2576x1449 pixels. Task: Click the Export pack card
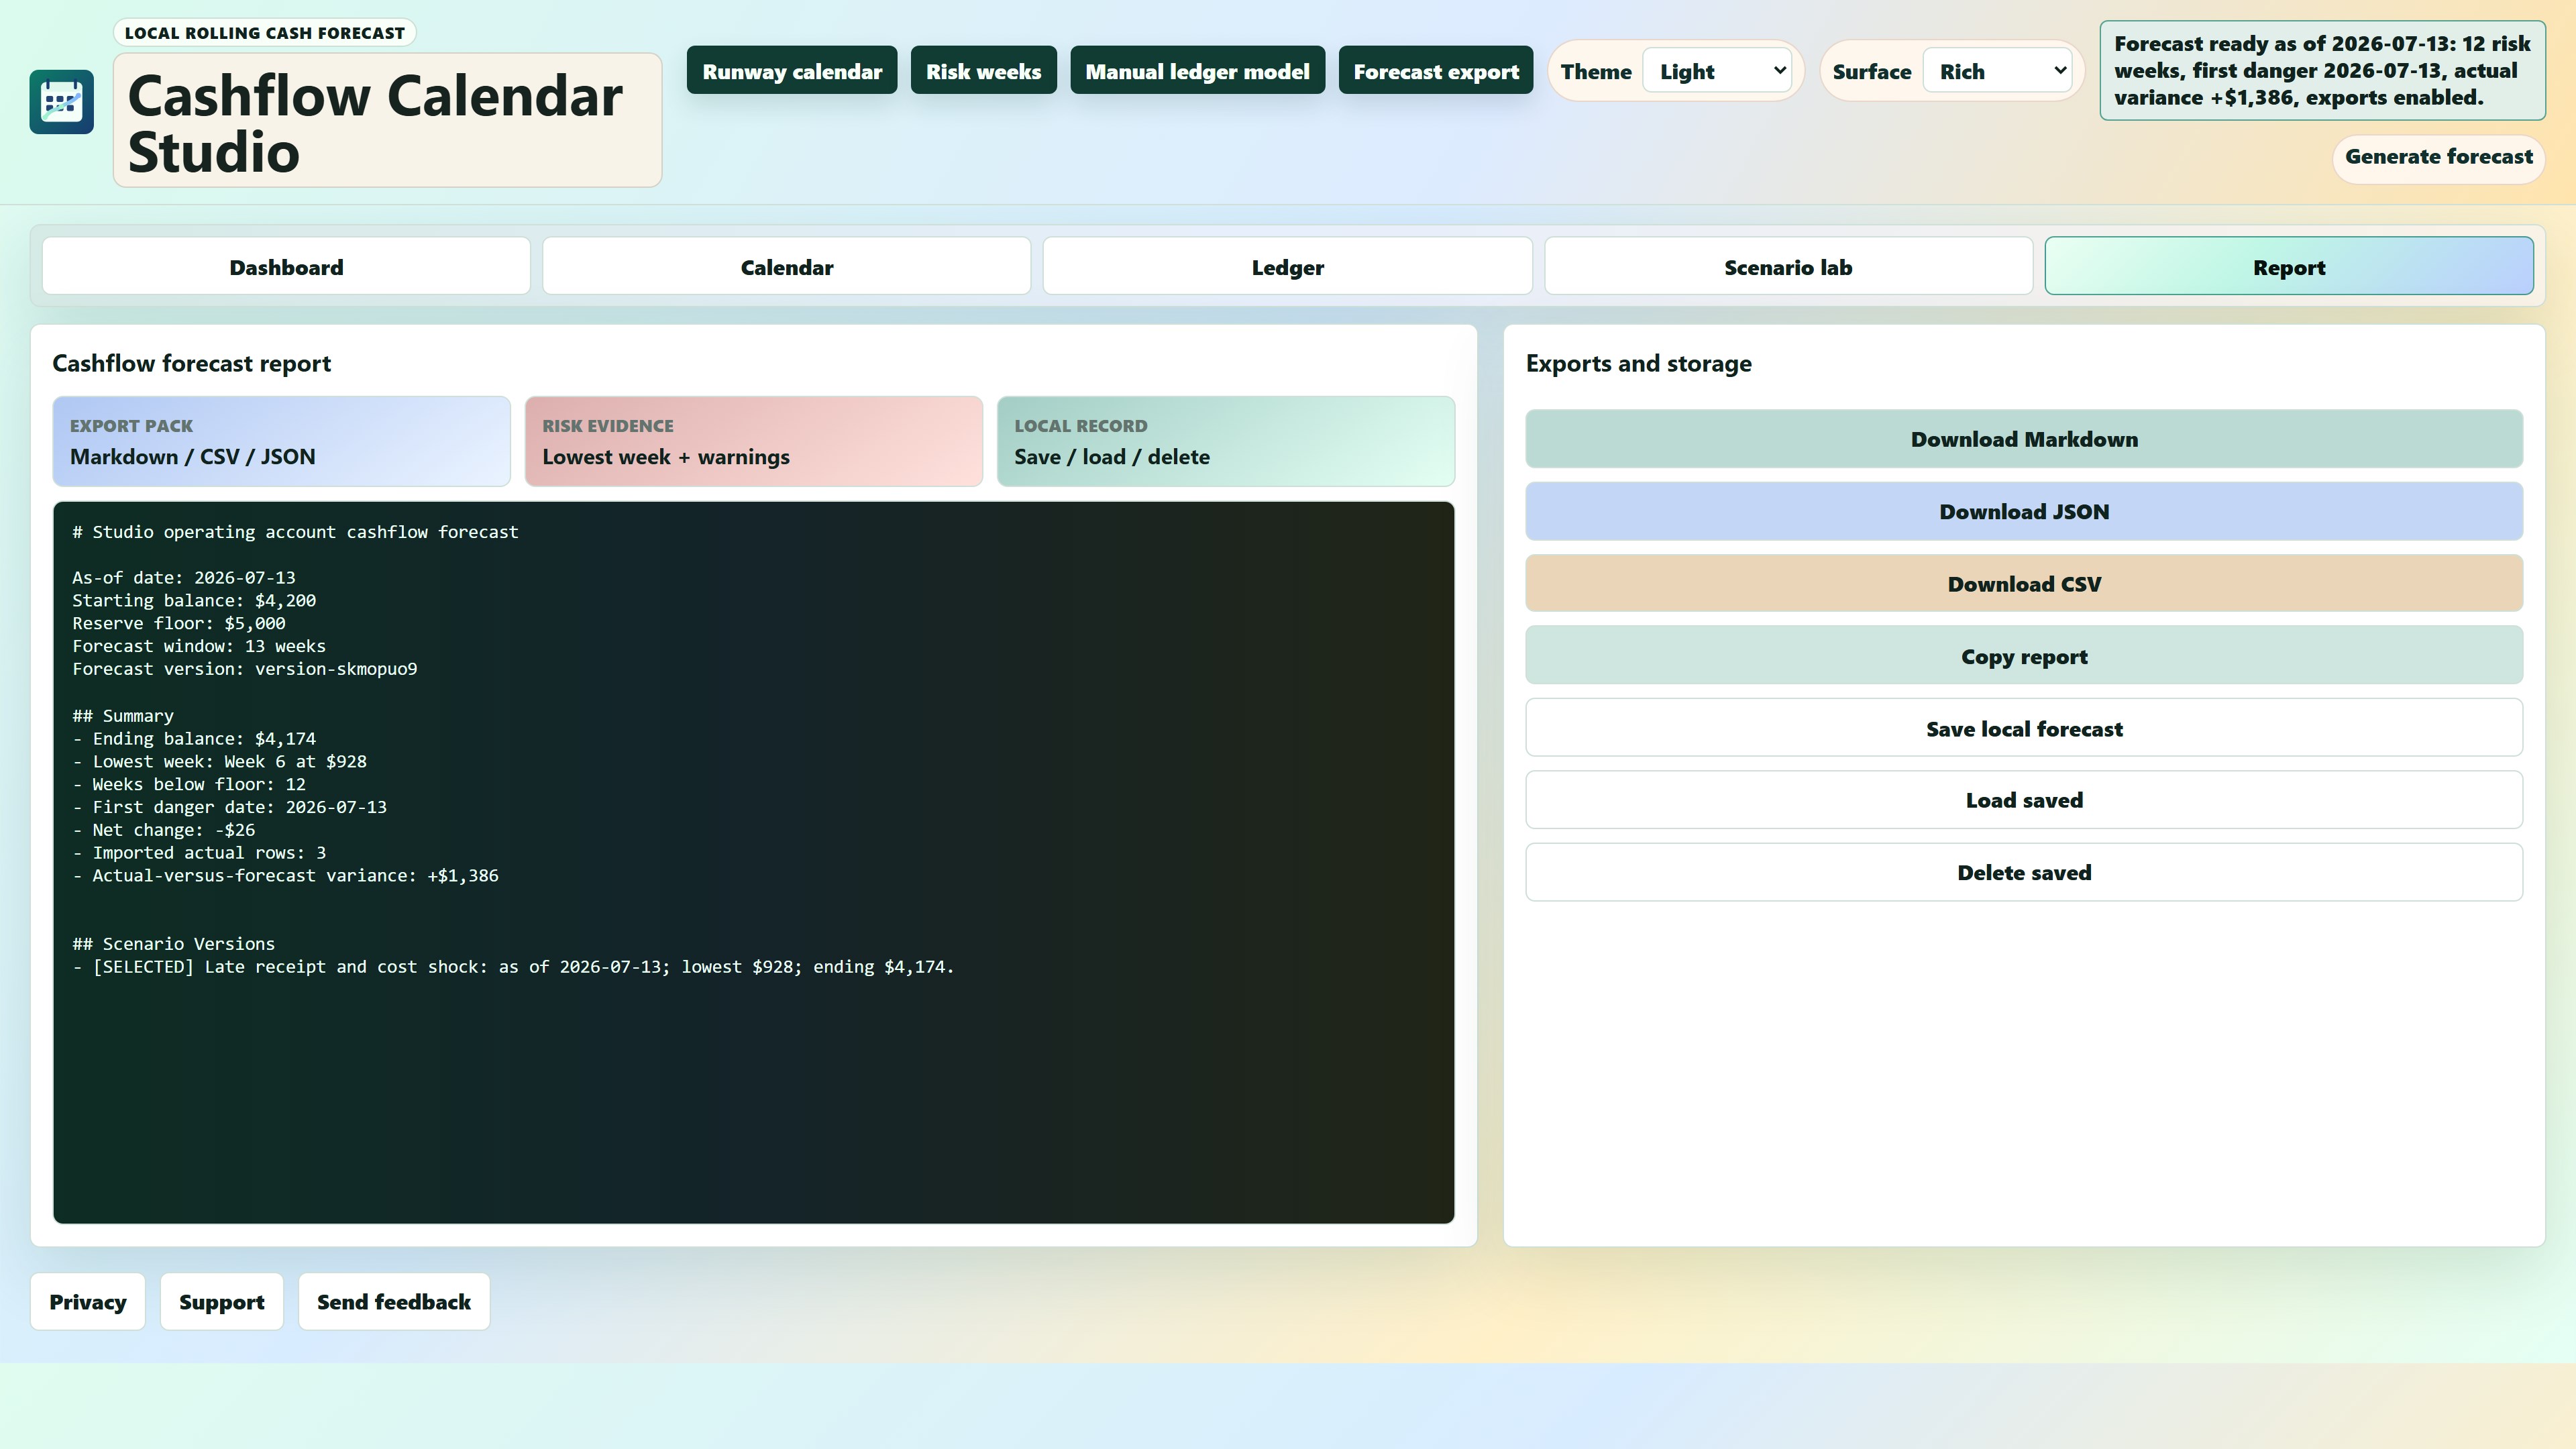point(281,441)
